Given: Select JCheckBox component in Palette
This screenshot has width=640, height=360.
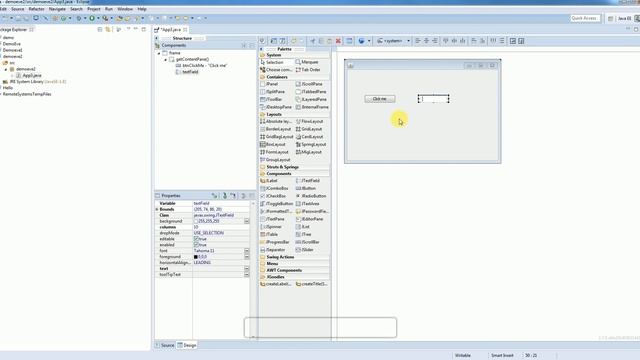Looking at the screenshot, I should coord(273,196).
